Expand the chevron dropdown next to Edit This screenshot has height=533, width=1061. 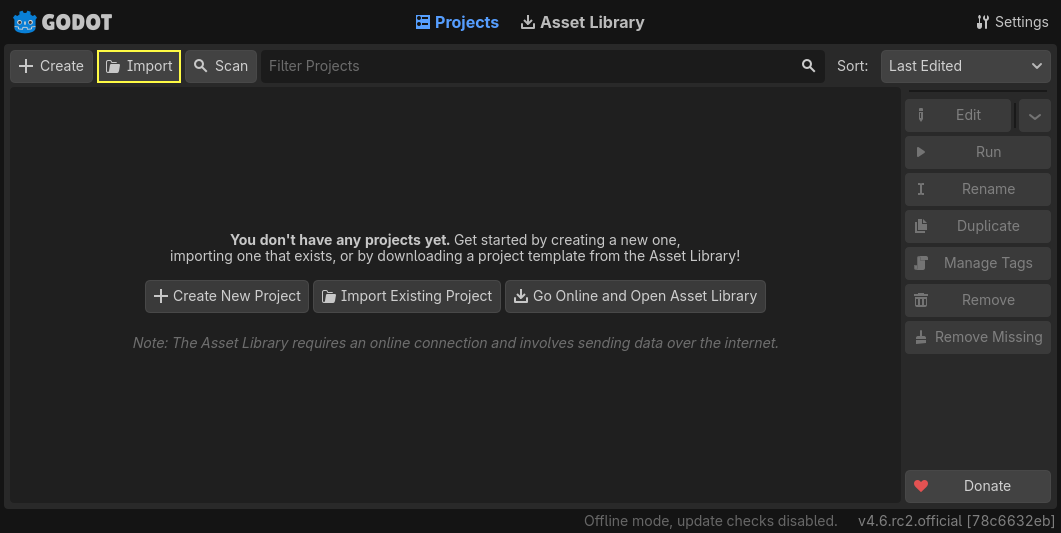coord(1034,115)
